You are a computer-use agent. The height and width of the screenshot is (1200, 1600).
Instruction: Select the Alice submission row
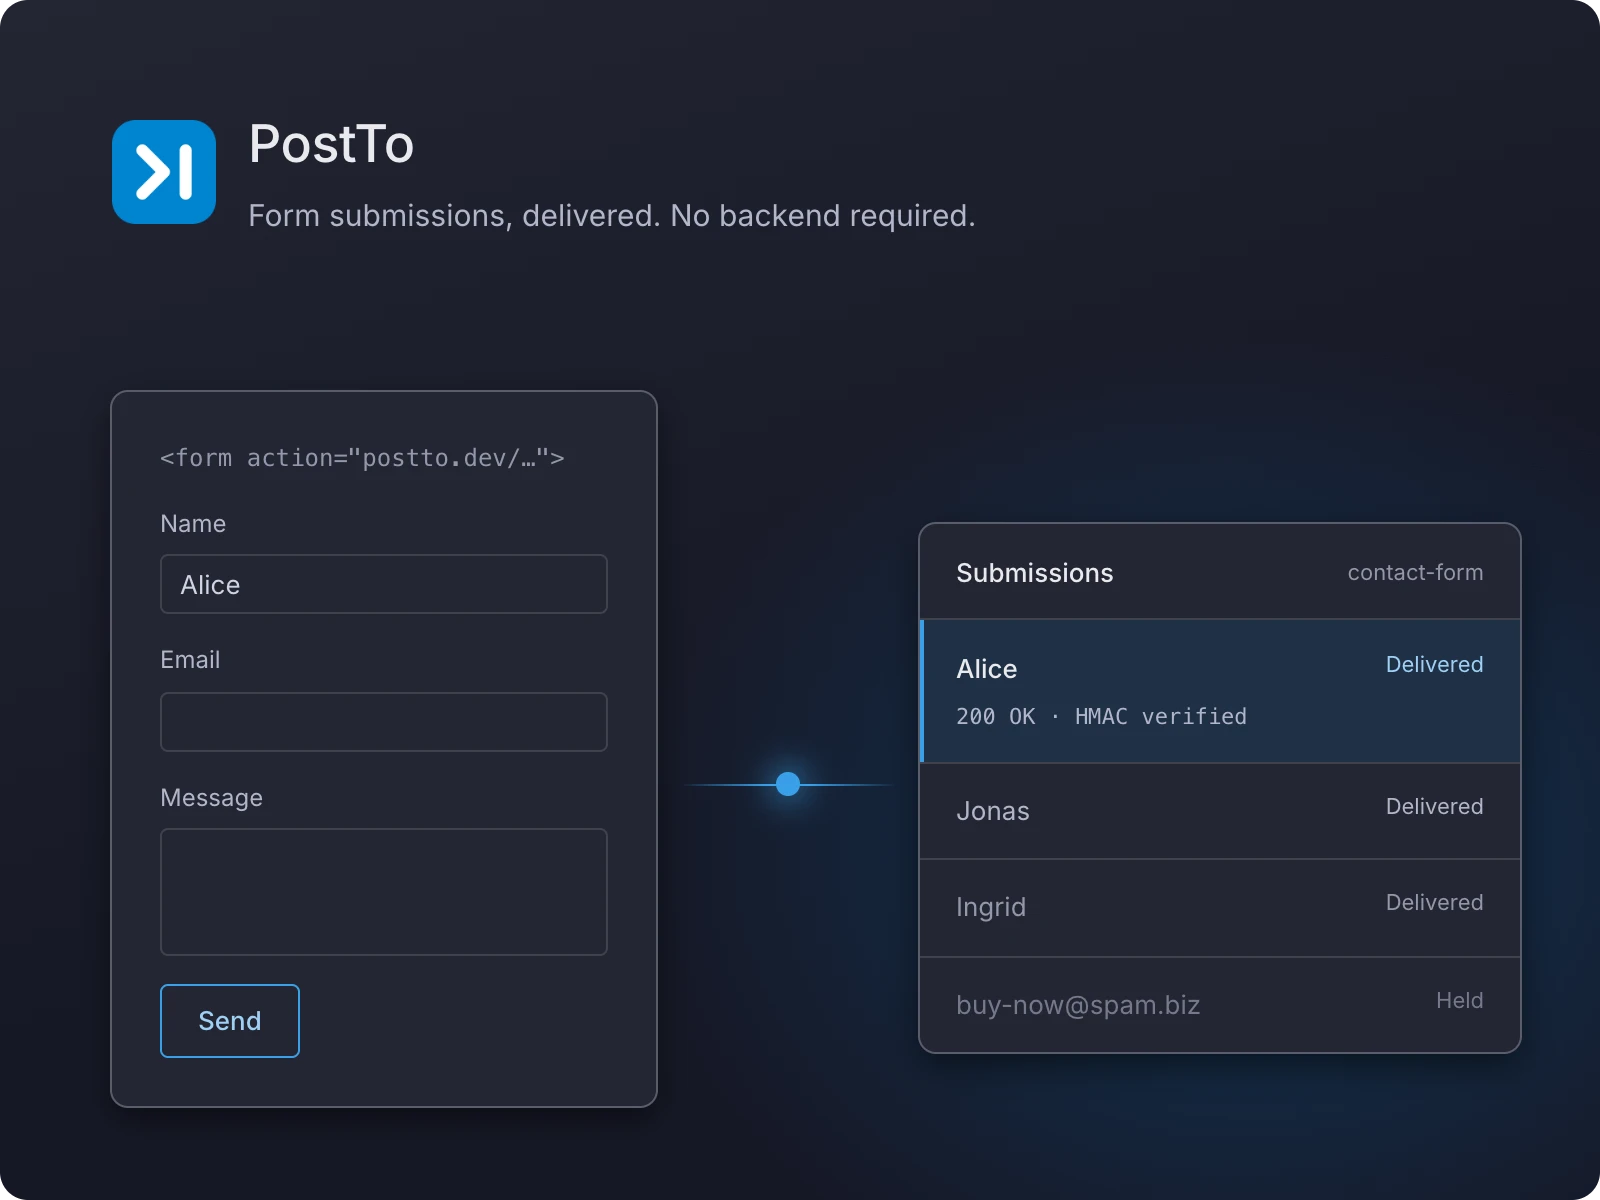1220,691
